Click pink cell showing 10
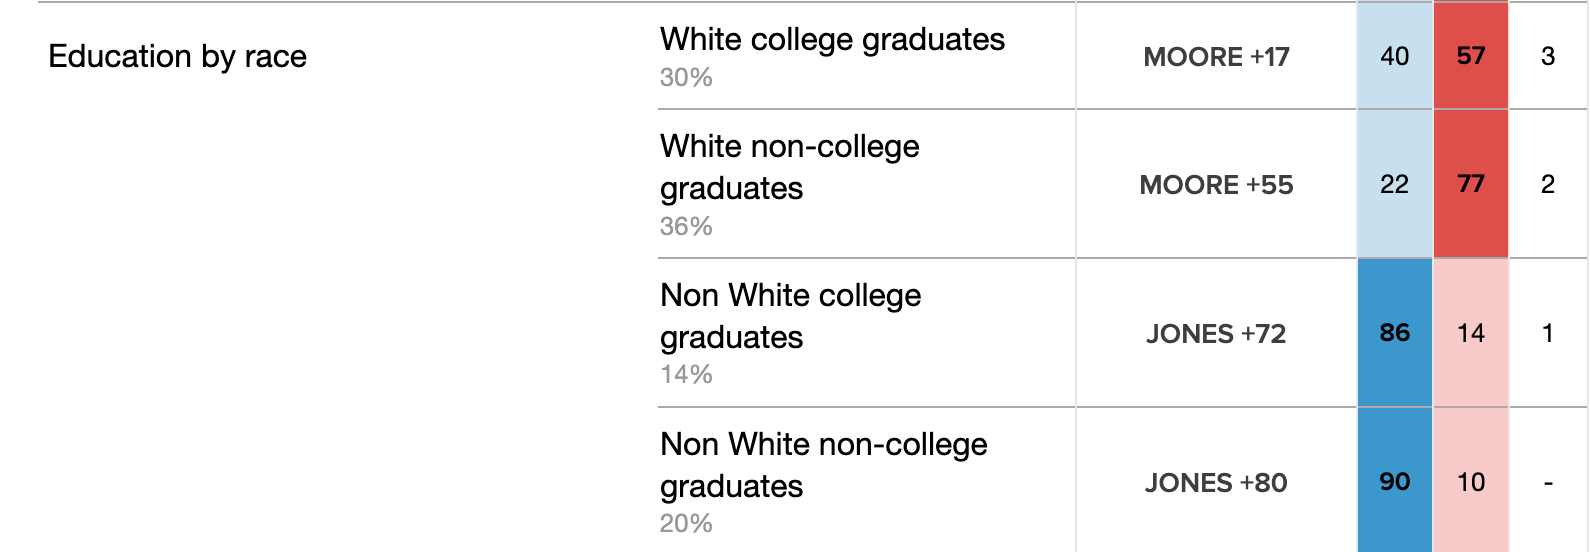Image resolution: width=1590 pixels, height=552 pixels. pyautogui.click(x=1471, y=481)
